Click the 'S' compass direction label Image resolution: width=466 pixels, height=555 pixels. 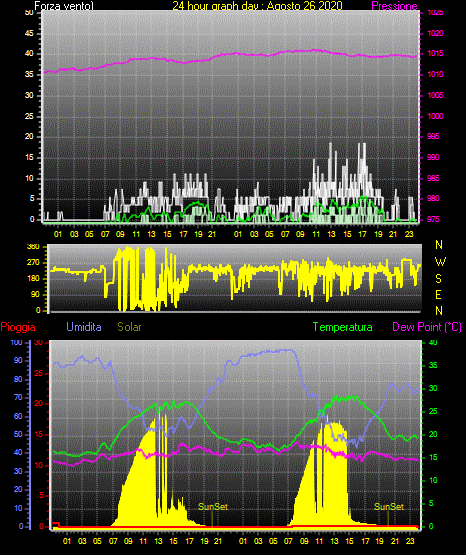click(x=438, y=279)
